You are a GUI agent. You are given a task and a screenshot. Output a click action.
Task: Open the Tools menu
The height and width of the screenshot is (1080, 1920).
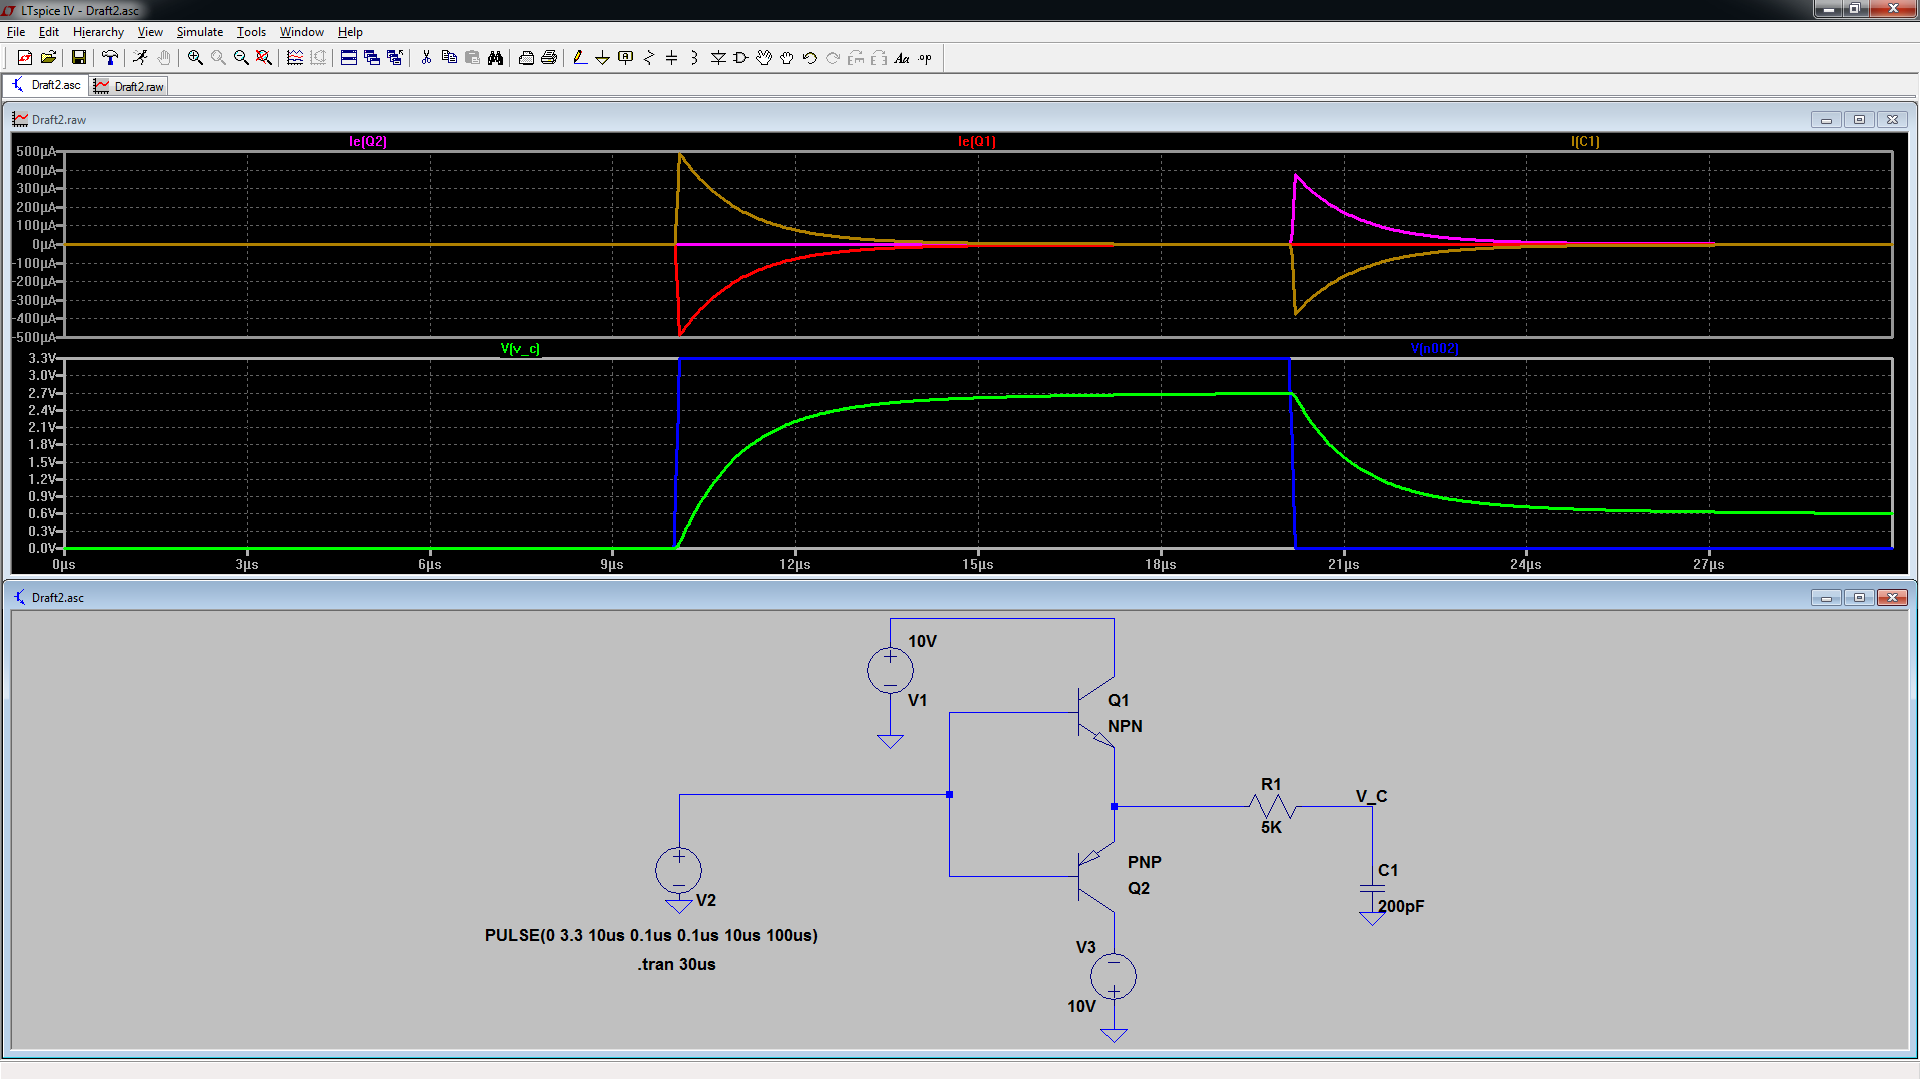click(251, 32)
